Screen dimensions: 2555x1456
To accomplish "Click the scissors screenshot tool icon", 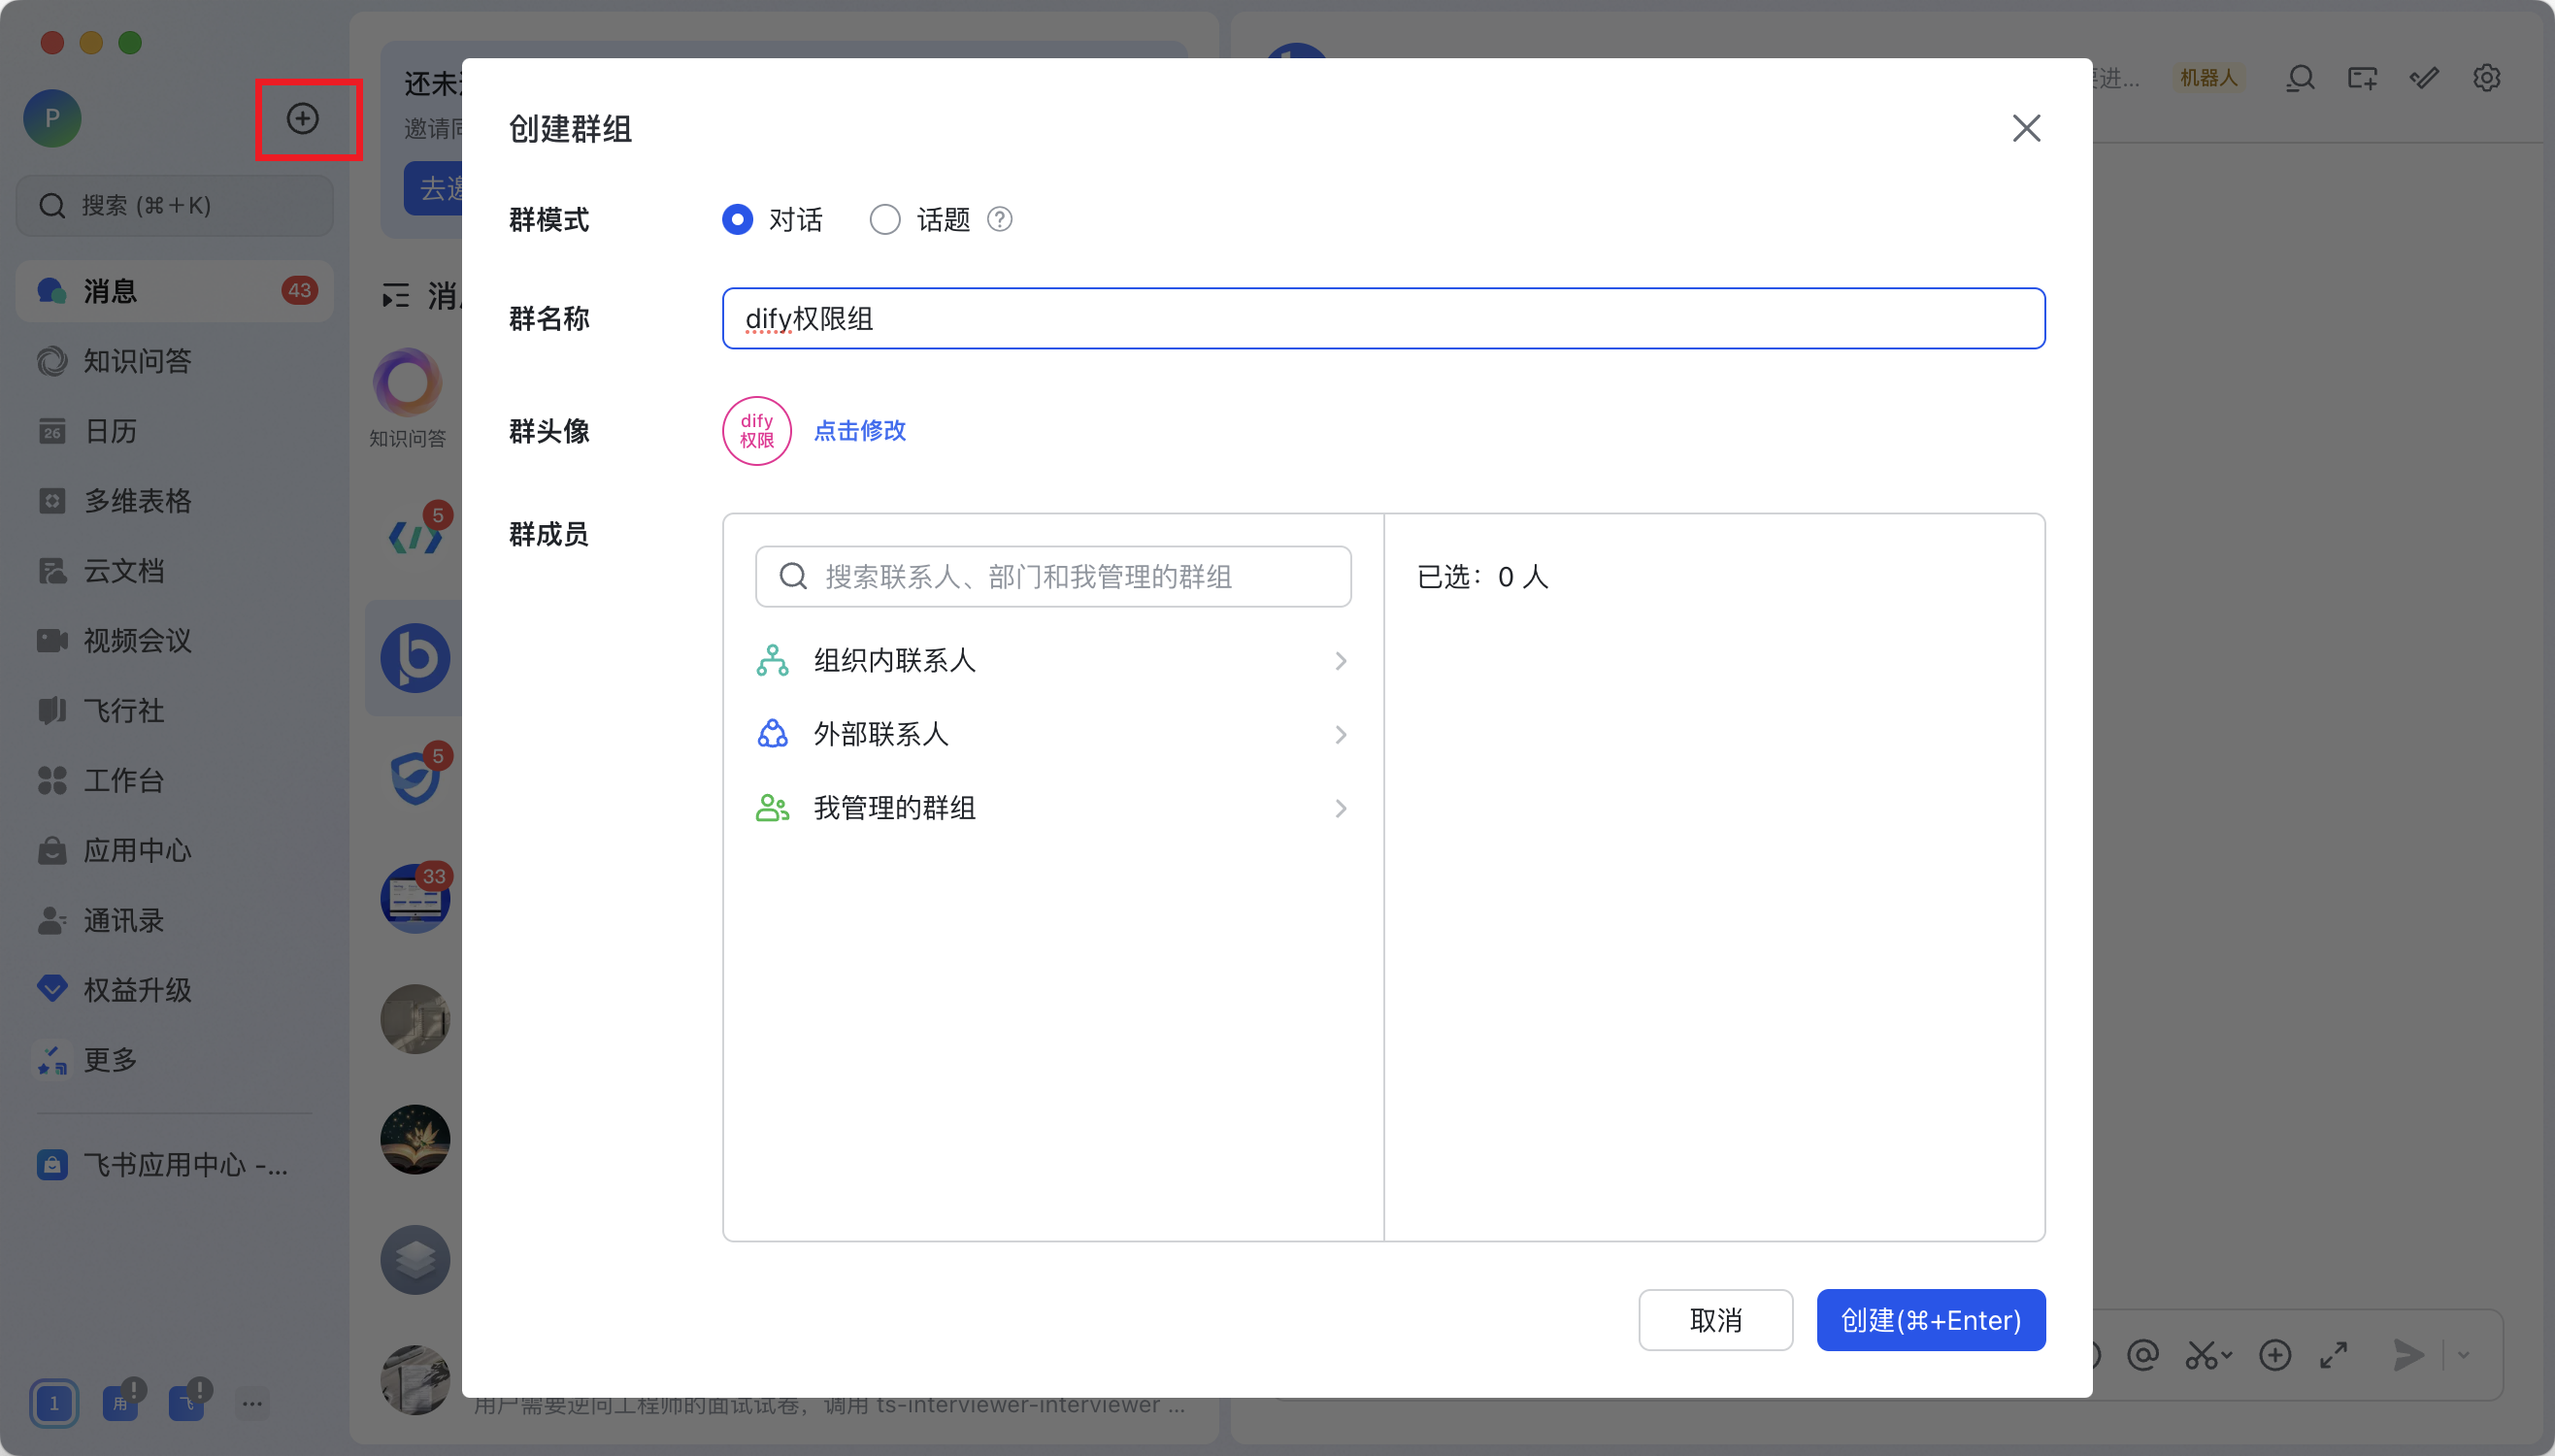I will click(x=2202, y=1355).
